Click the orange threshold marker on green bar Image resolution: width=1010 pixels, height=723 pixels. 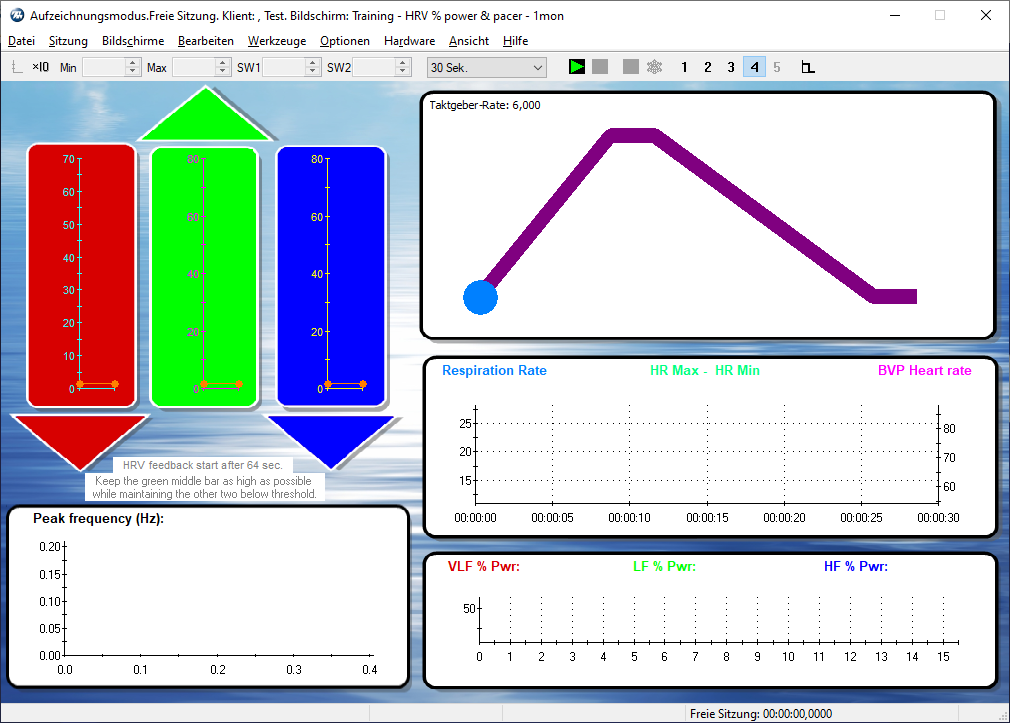click(x=221, y=384)
